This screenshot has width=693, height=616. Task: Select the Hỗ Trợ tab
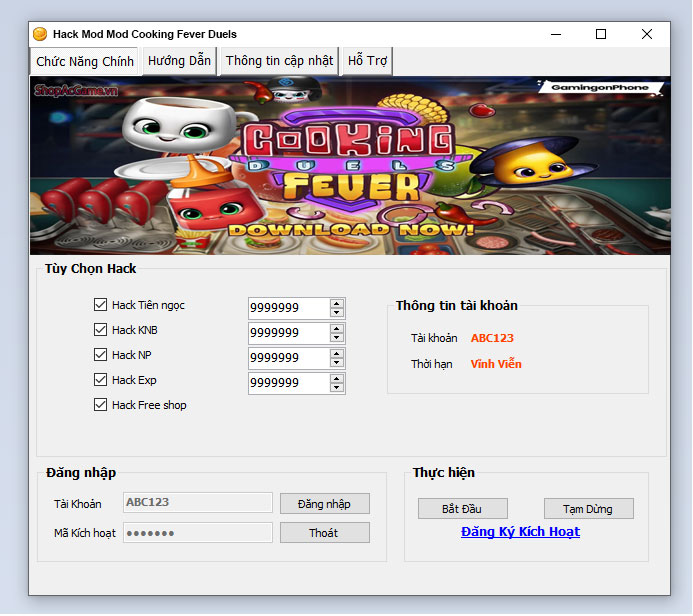367,61
